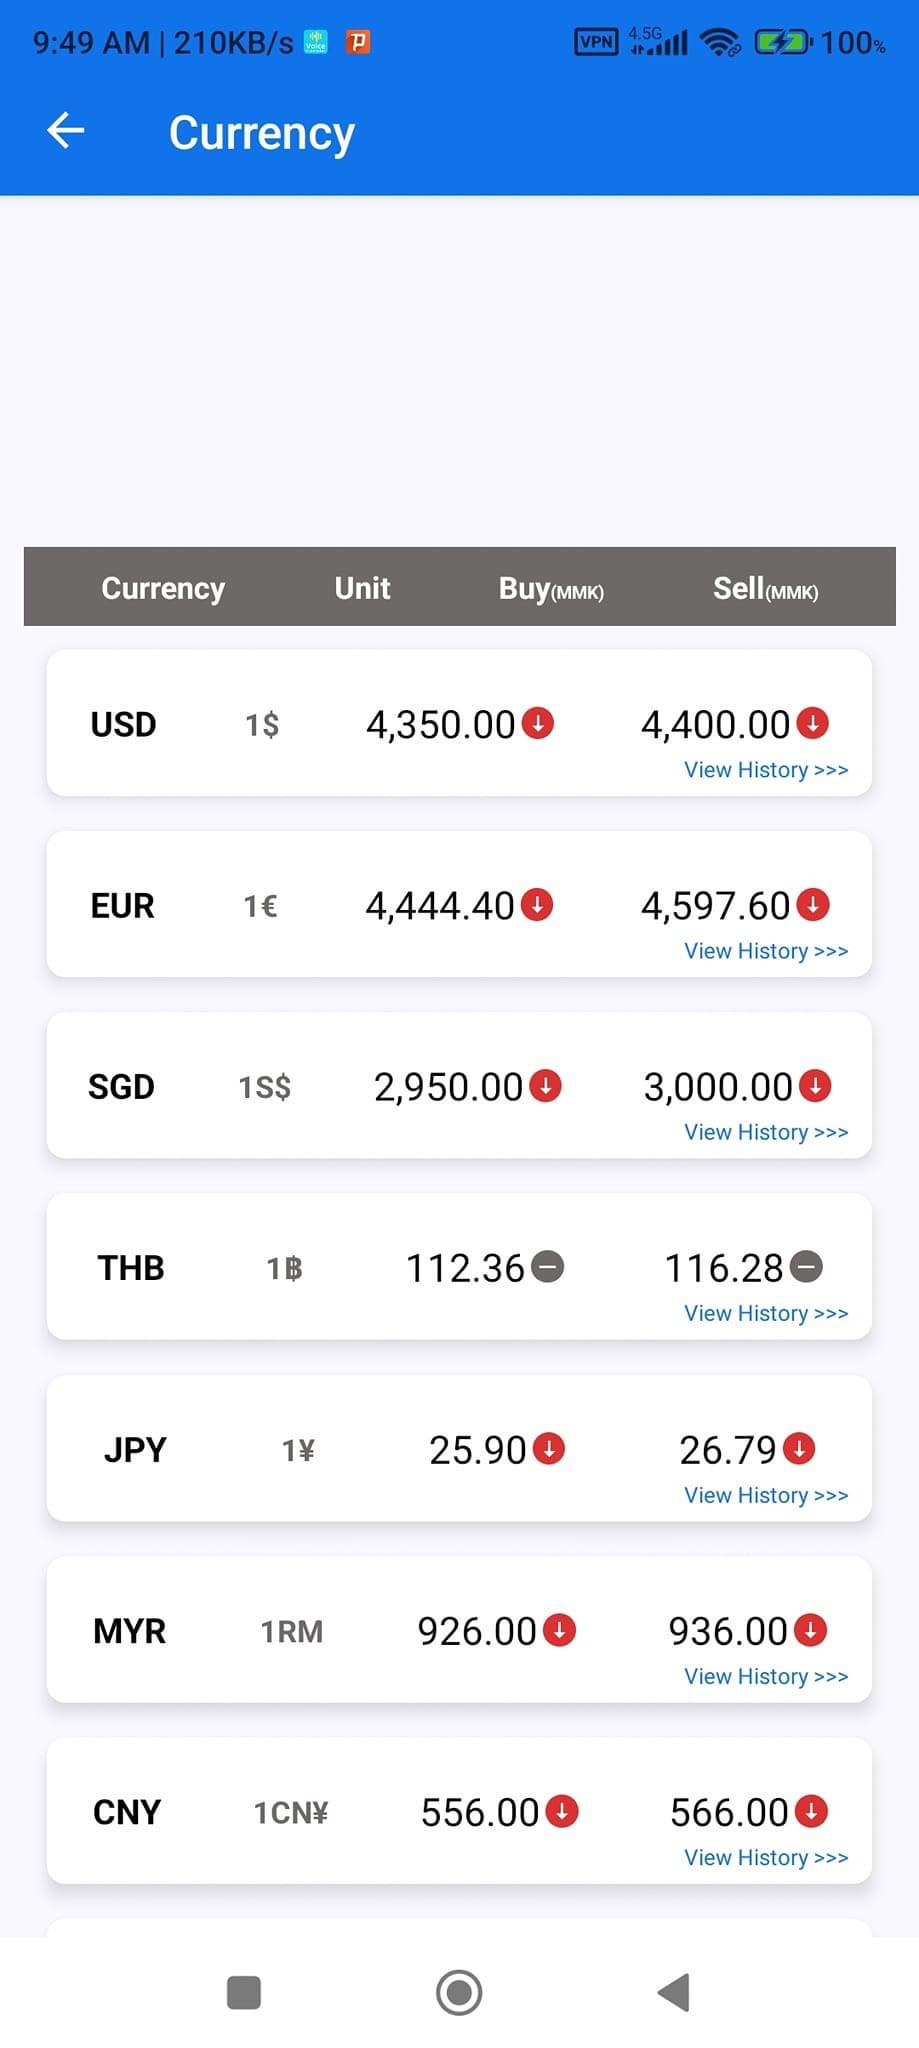The height and width of the screenshot is (2048, 919).
Task: Tap the gray unchanged icon beside THB buy rate
Action: coord(548,1267)
